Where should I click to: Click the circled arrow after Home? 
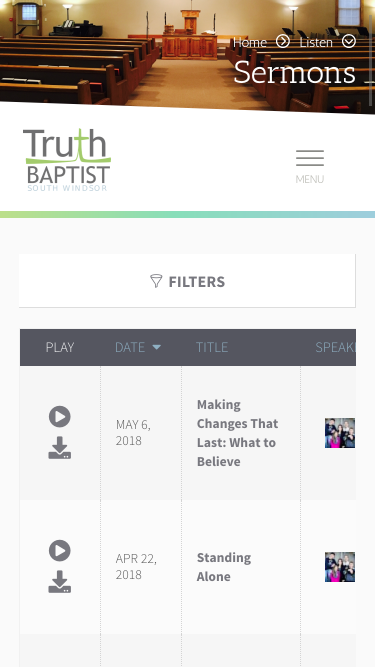[x=283, y=41]
